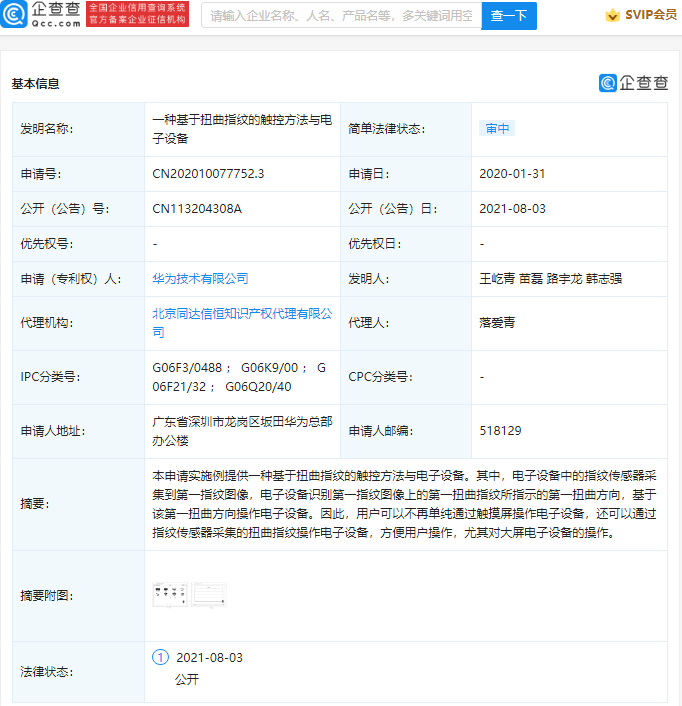Click the abstract paragraph text
682x706 pixels.
(x=404, y=504)
